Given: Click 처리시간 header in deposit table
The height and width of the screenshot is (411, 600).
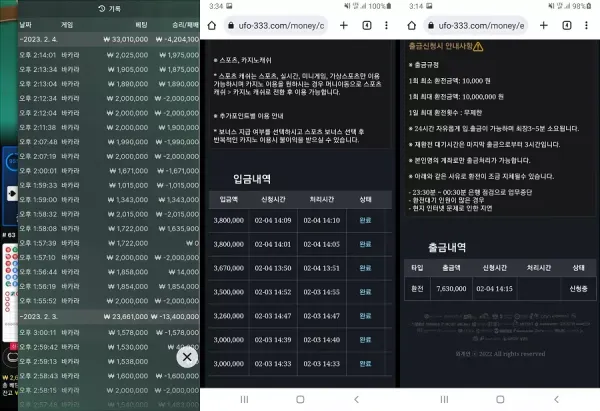Looking at the screenshot, I should pos(322,199).
